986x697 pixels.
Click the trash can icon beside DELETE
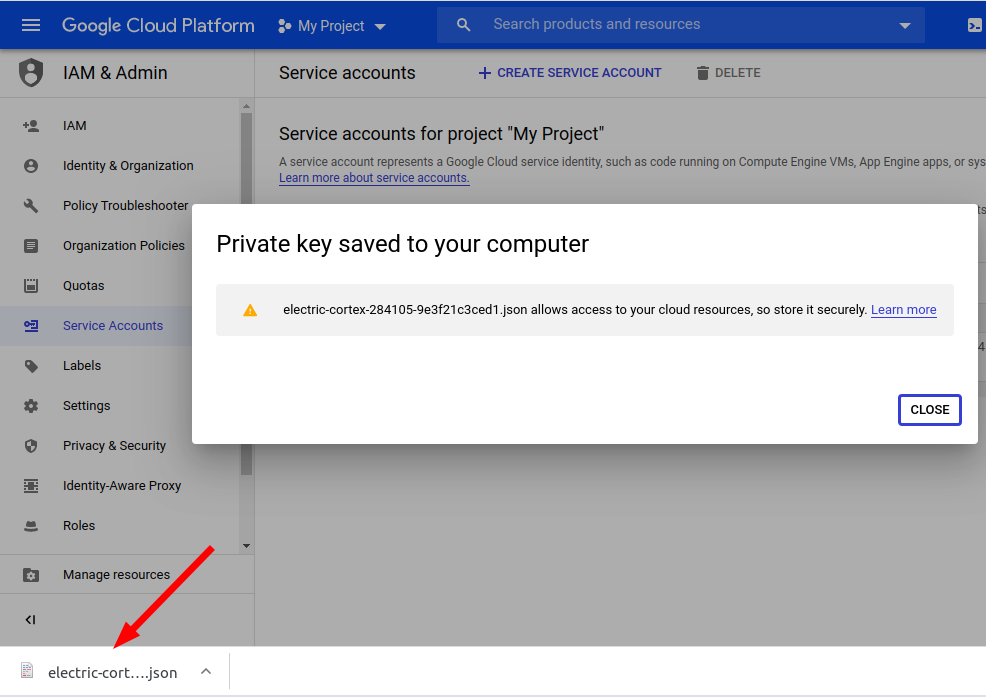[x=702, y=73]
